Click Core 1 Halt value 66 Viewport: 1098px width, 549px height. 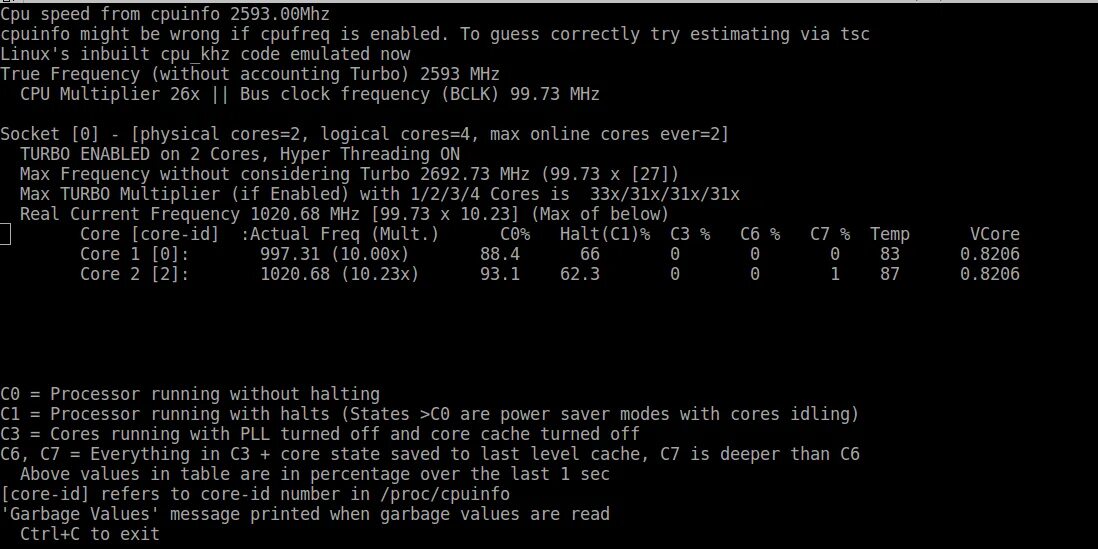click(x=590, y=254)
